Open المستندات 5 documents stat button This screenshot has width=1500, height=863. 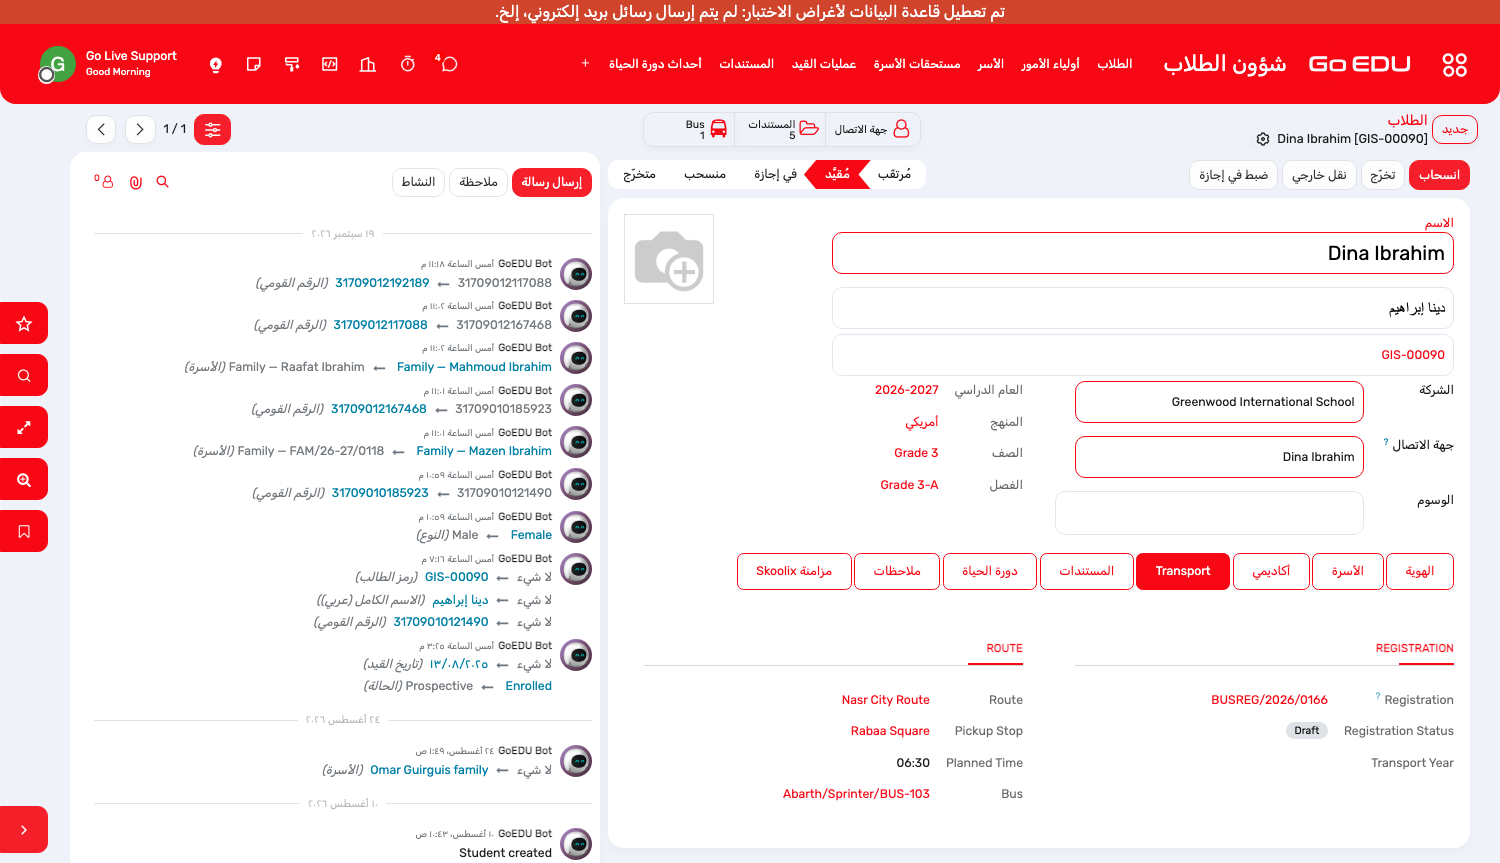pos(781,129)
